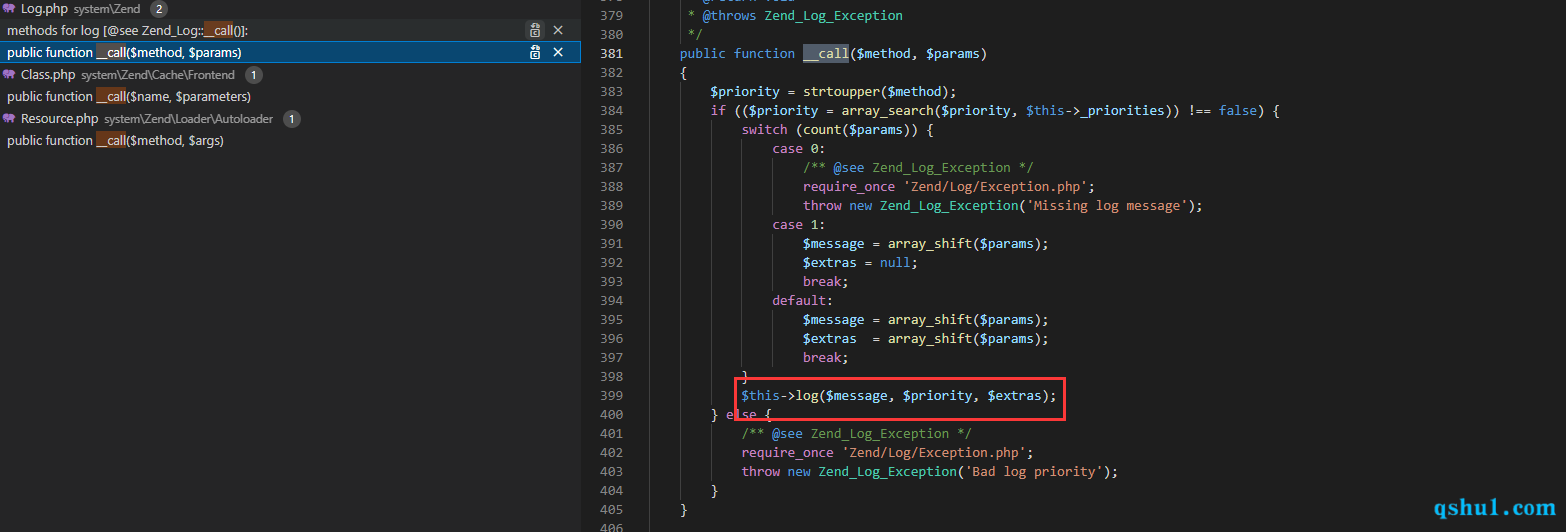The image size is (1566, 532).
Task: Click line number 381 in the gutter
Action: point(612,54)
